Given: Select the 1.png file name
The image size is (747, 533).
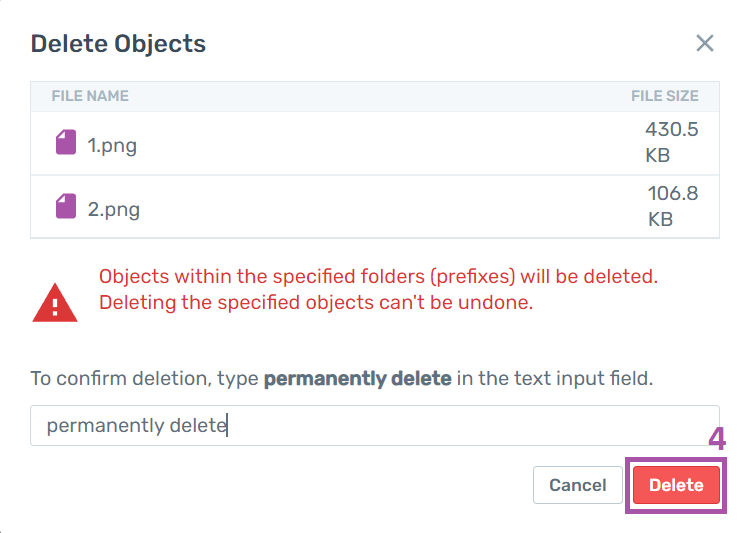Looking at the screenshot, I should (112, 145).
